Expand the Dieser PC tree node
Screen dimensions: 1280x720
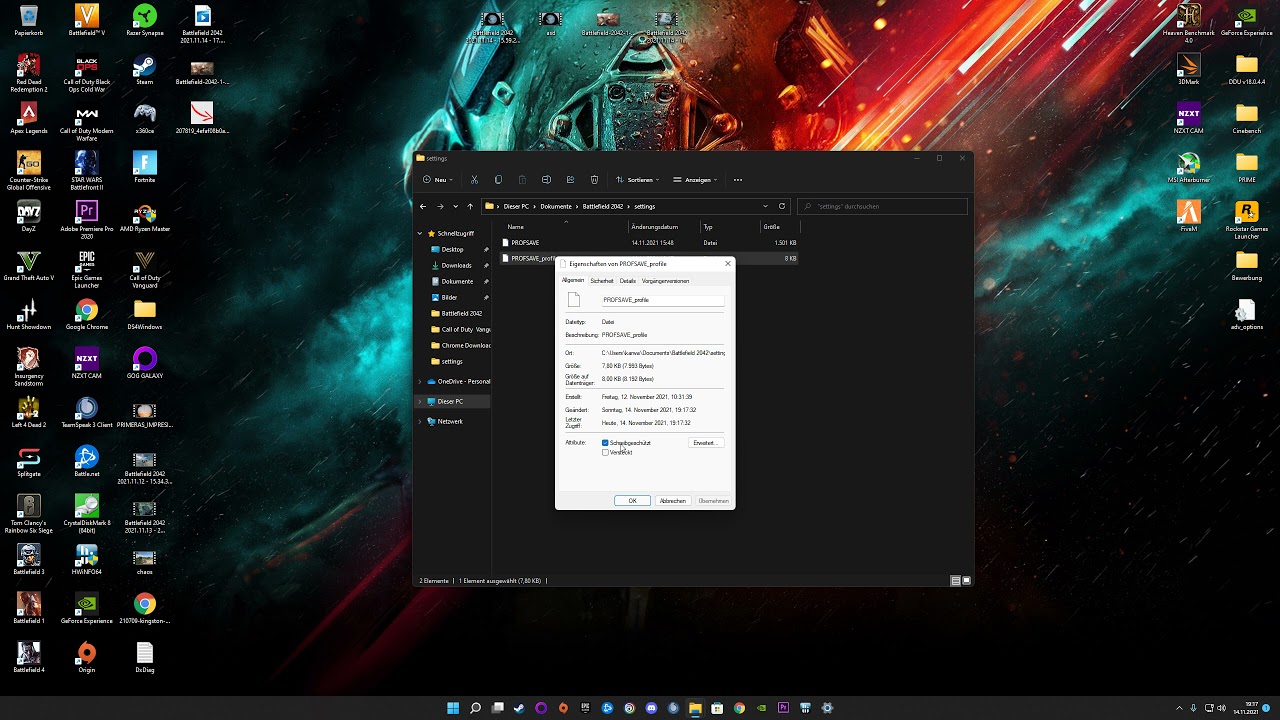click(420, 401)
